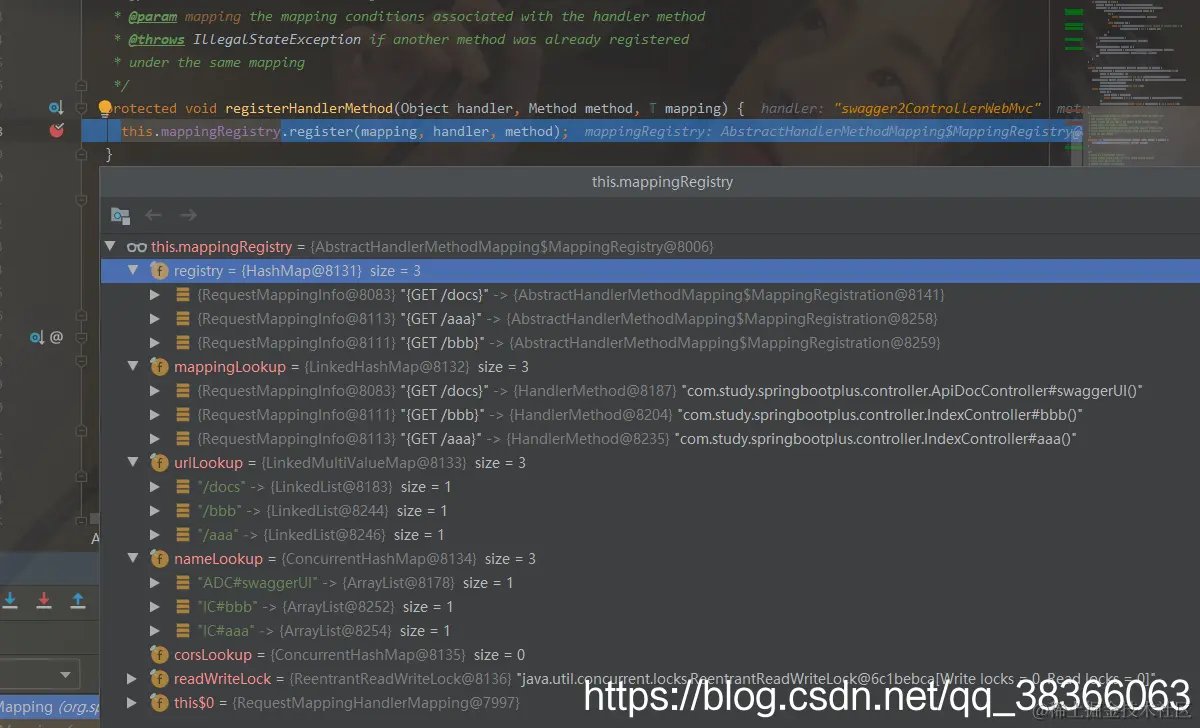Click the forward arrow in popup toolbar
This screenshot has height=728, width=1200.
click(188, 215)
